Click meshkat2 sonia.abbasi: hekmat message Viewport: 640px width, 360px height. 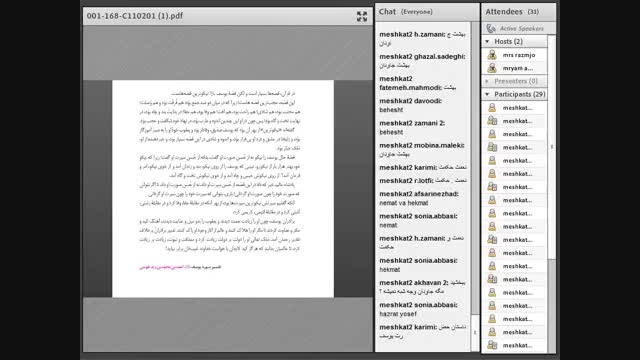click(419, 265)
